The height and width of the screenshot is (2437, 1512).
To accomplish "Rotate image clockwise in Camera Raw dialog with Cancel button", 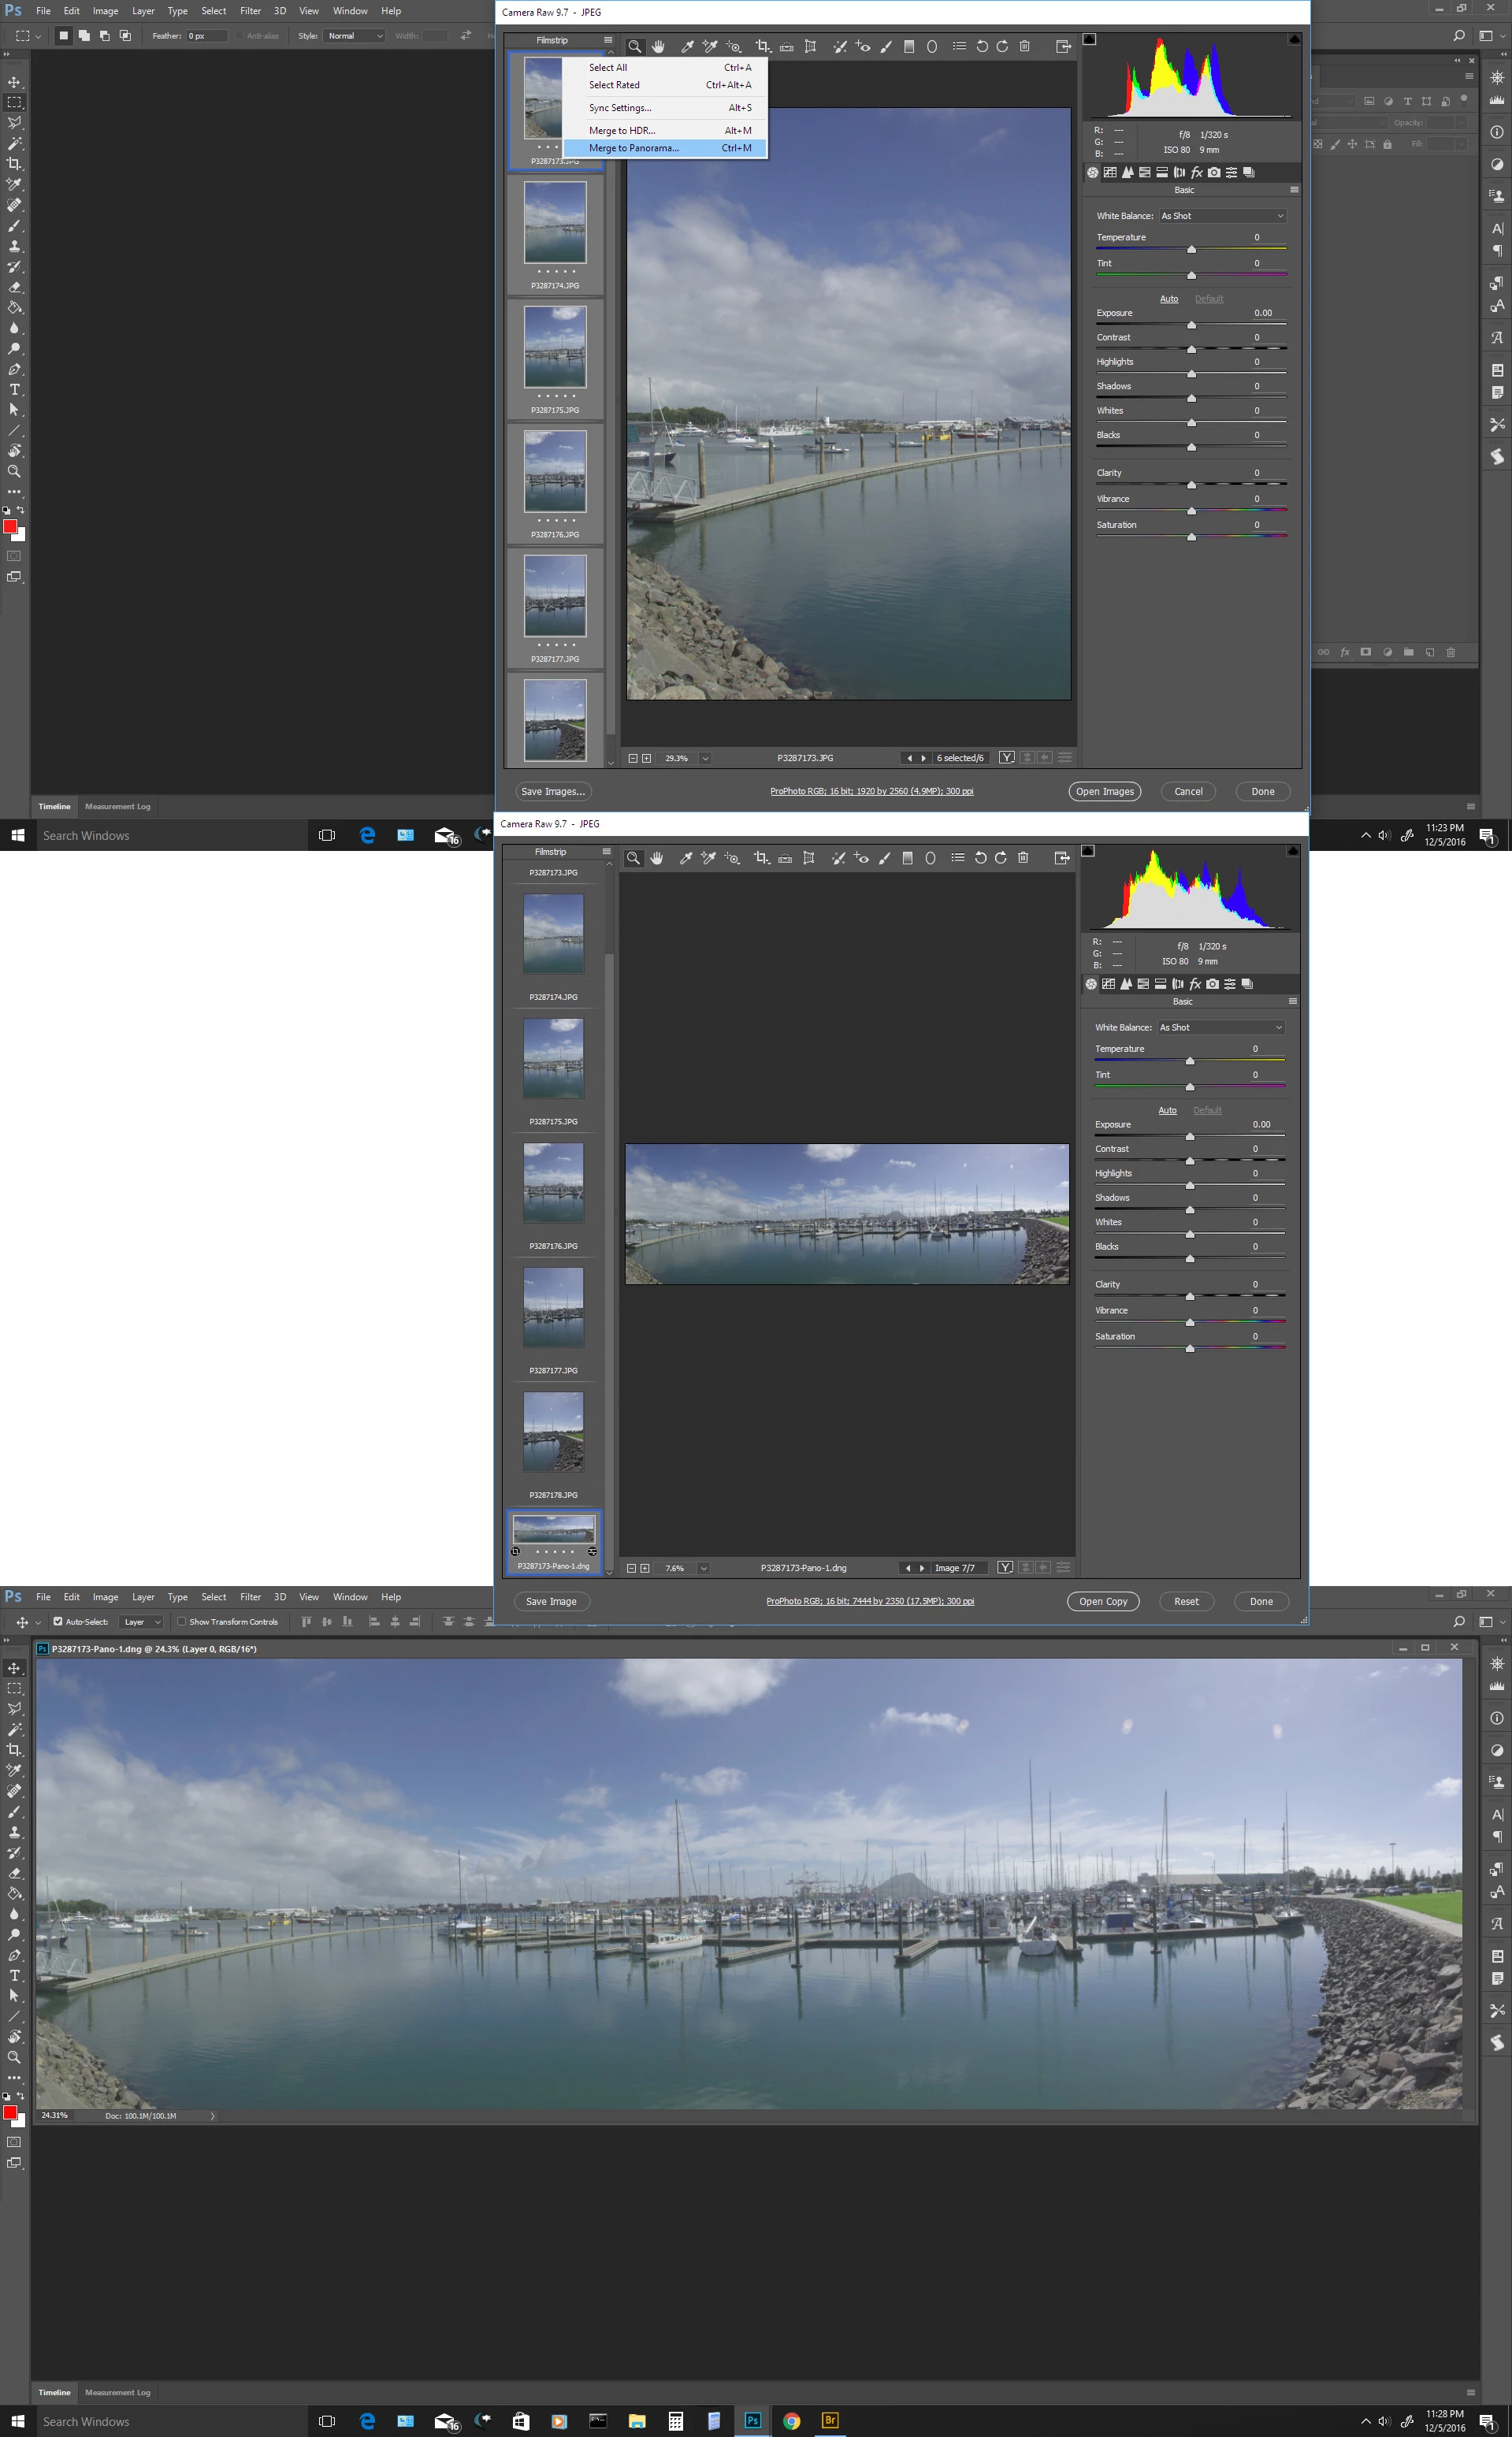I will (x=1002, y=46).
